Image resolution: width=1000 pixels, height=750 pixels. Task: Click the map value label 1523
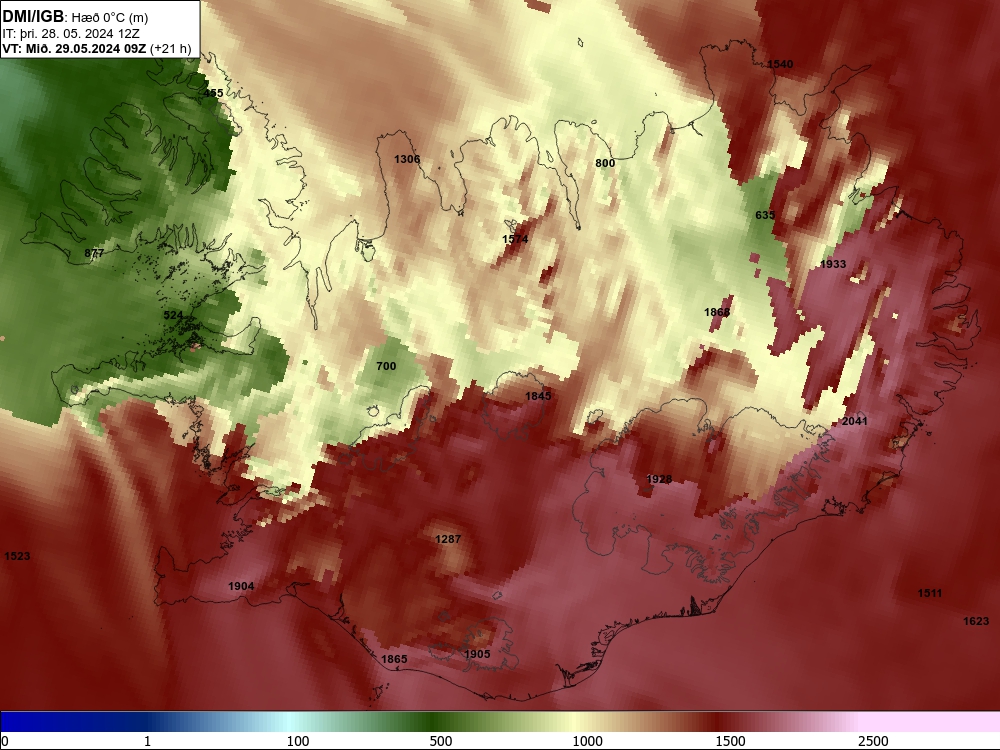17,556
